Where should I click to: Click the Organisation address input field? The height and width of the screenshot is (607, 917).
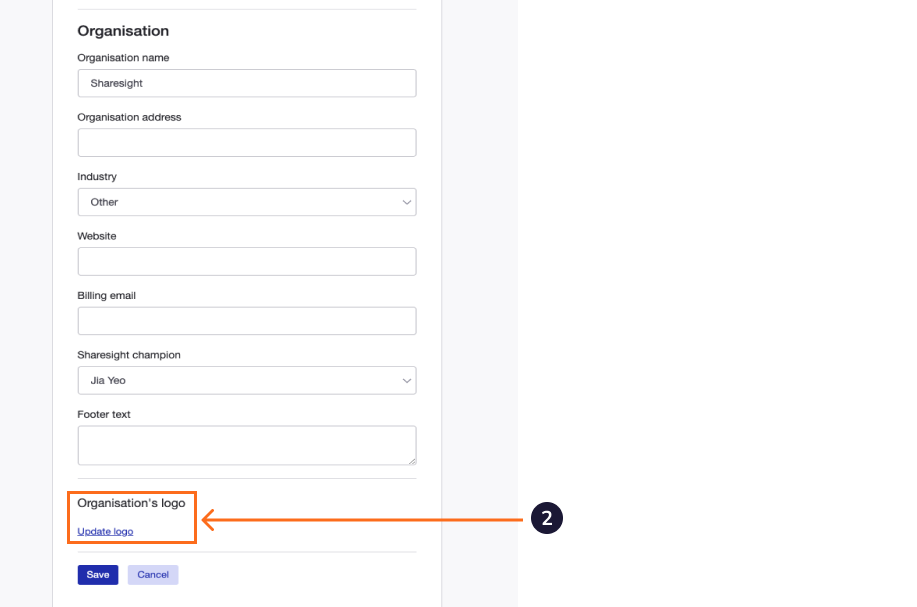[x=246, y=142]
